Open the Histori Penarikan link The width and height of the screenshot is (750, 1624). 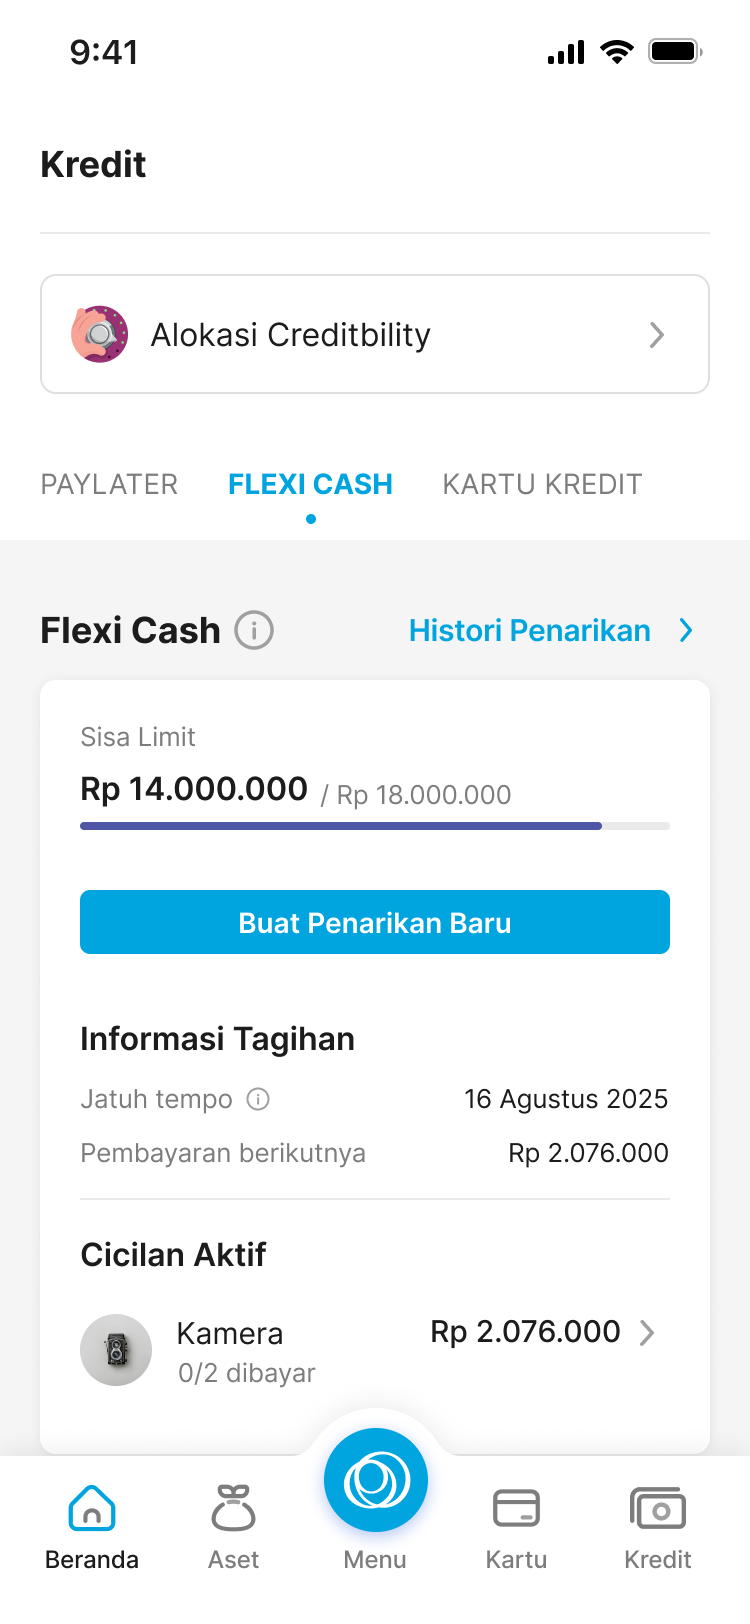pos(530,631)
